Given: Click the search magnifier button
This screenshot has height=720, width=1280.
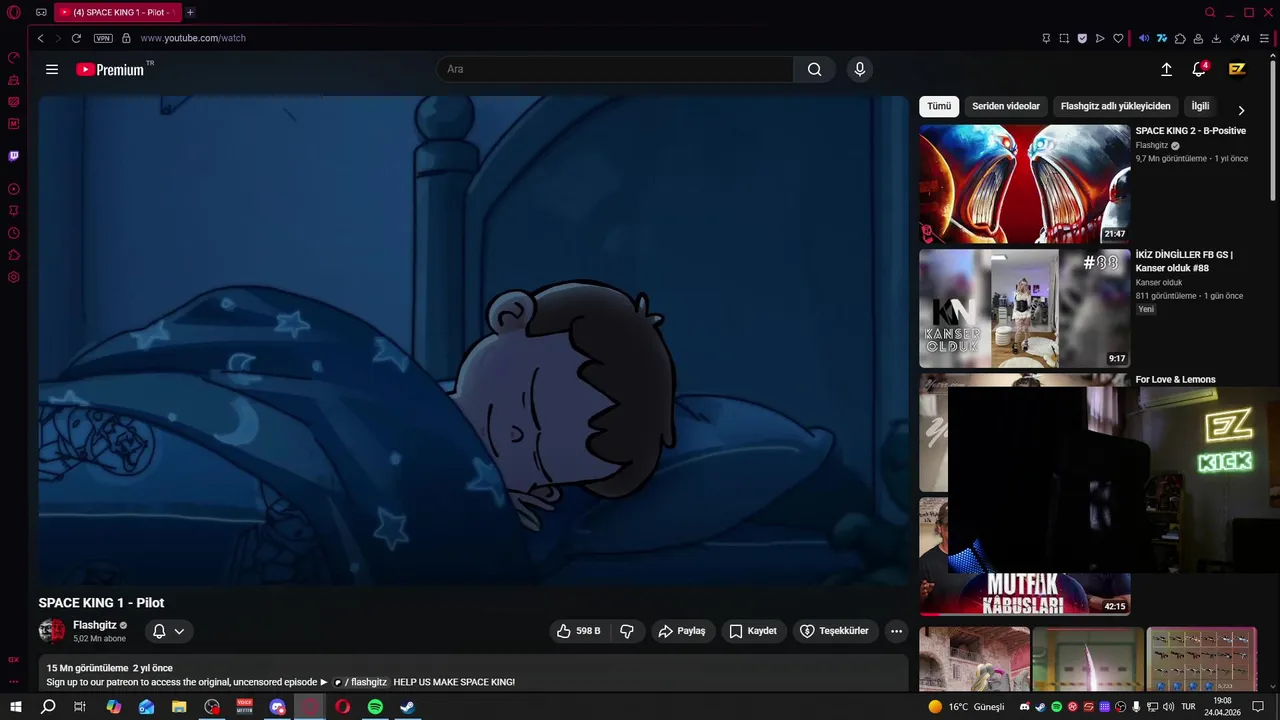Looking at the screenshot, I should 814,69.
